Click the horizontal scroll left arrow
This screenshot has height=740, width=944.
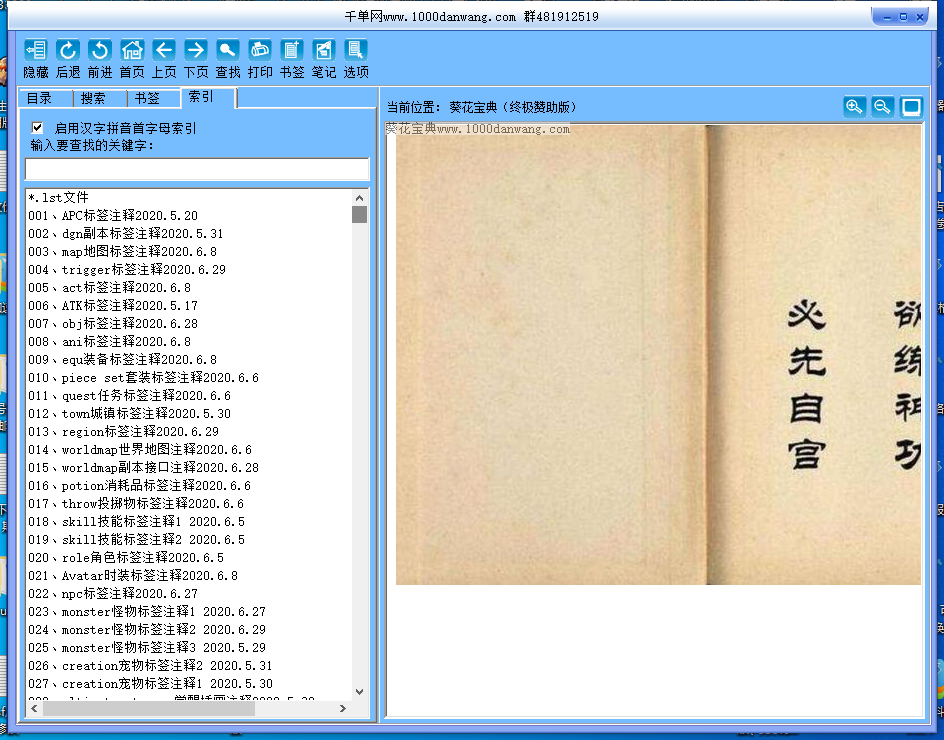34,708
